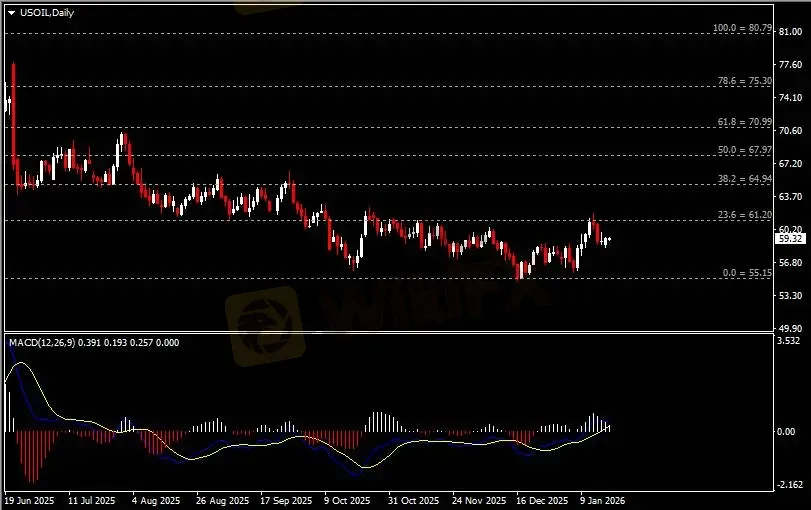This screenshot has width=811, height=510.
Task: Click the 0.00 MACD scale value
Action: click(787, 432)
